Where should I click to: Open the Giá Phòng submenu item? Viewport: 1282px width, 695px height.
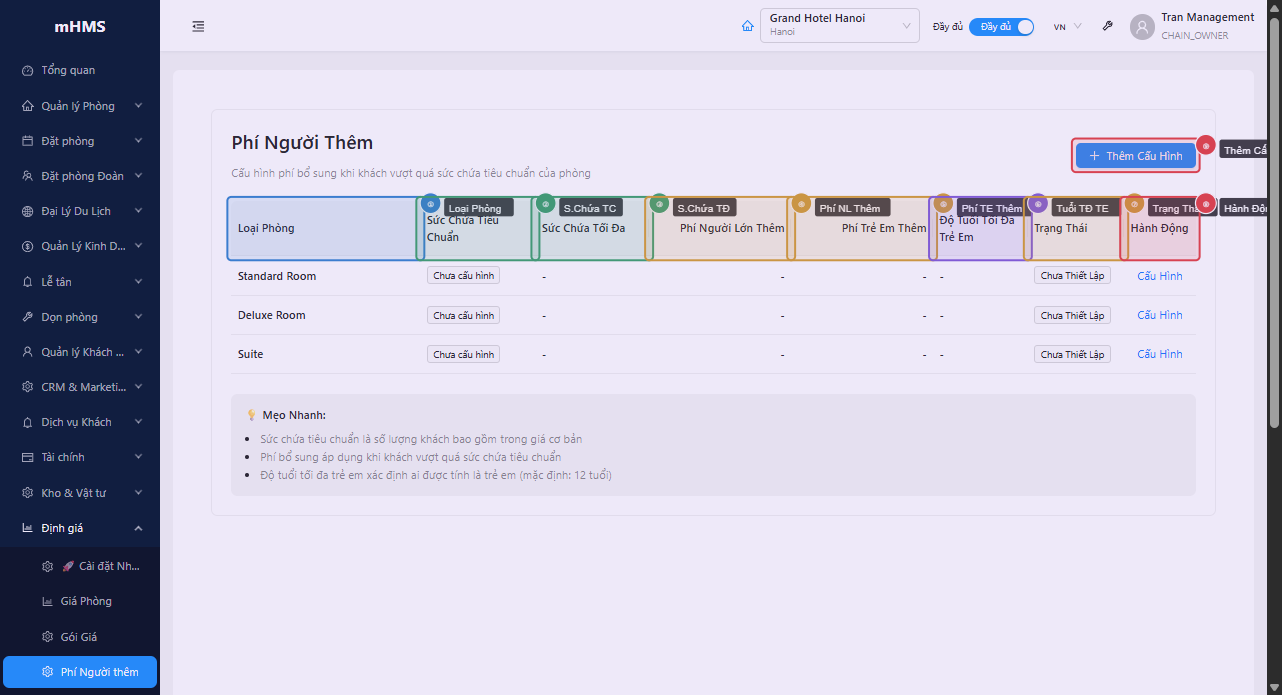coord(85,602)
